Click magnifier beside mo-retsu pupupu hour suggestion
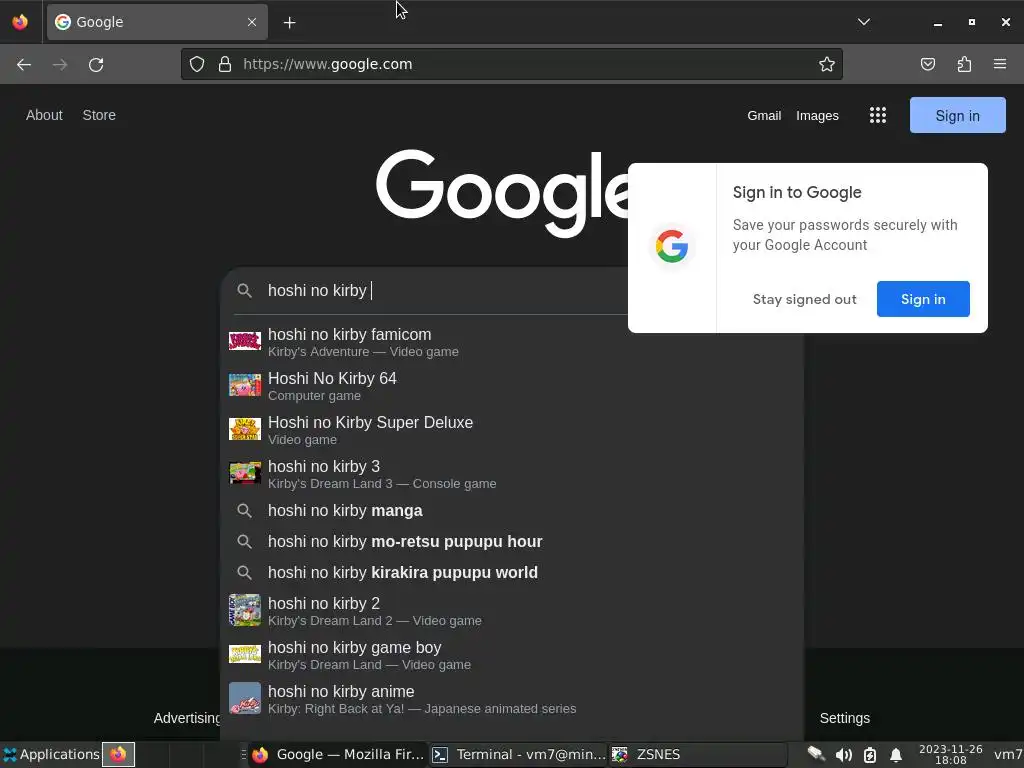 [x=244, y=541]
